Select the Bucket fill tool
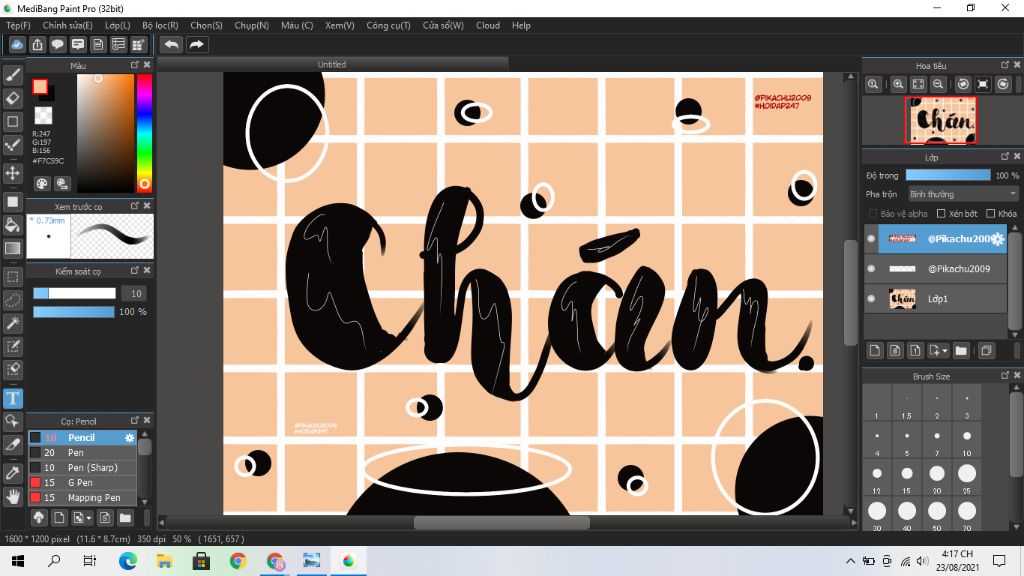The image size is (1024, 576). [x=12, y=225]
